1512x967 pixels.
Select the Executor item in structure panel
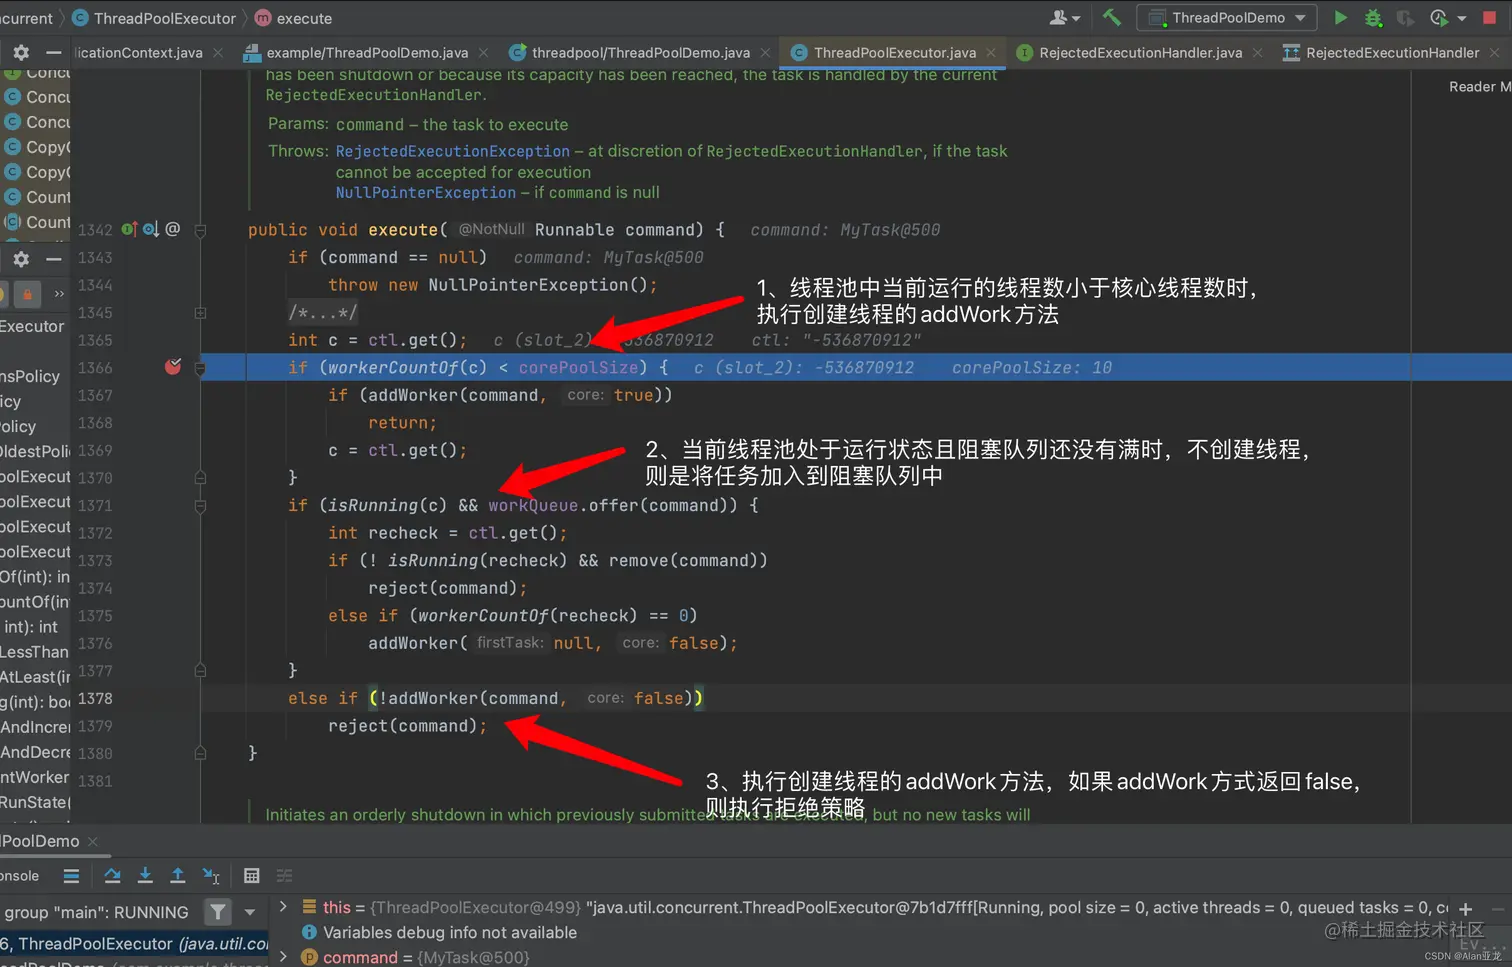pos(32,326)
